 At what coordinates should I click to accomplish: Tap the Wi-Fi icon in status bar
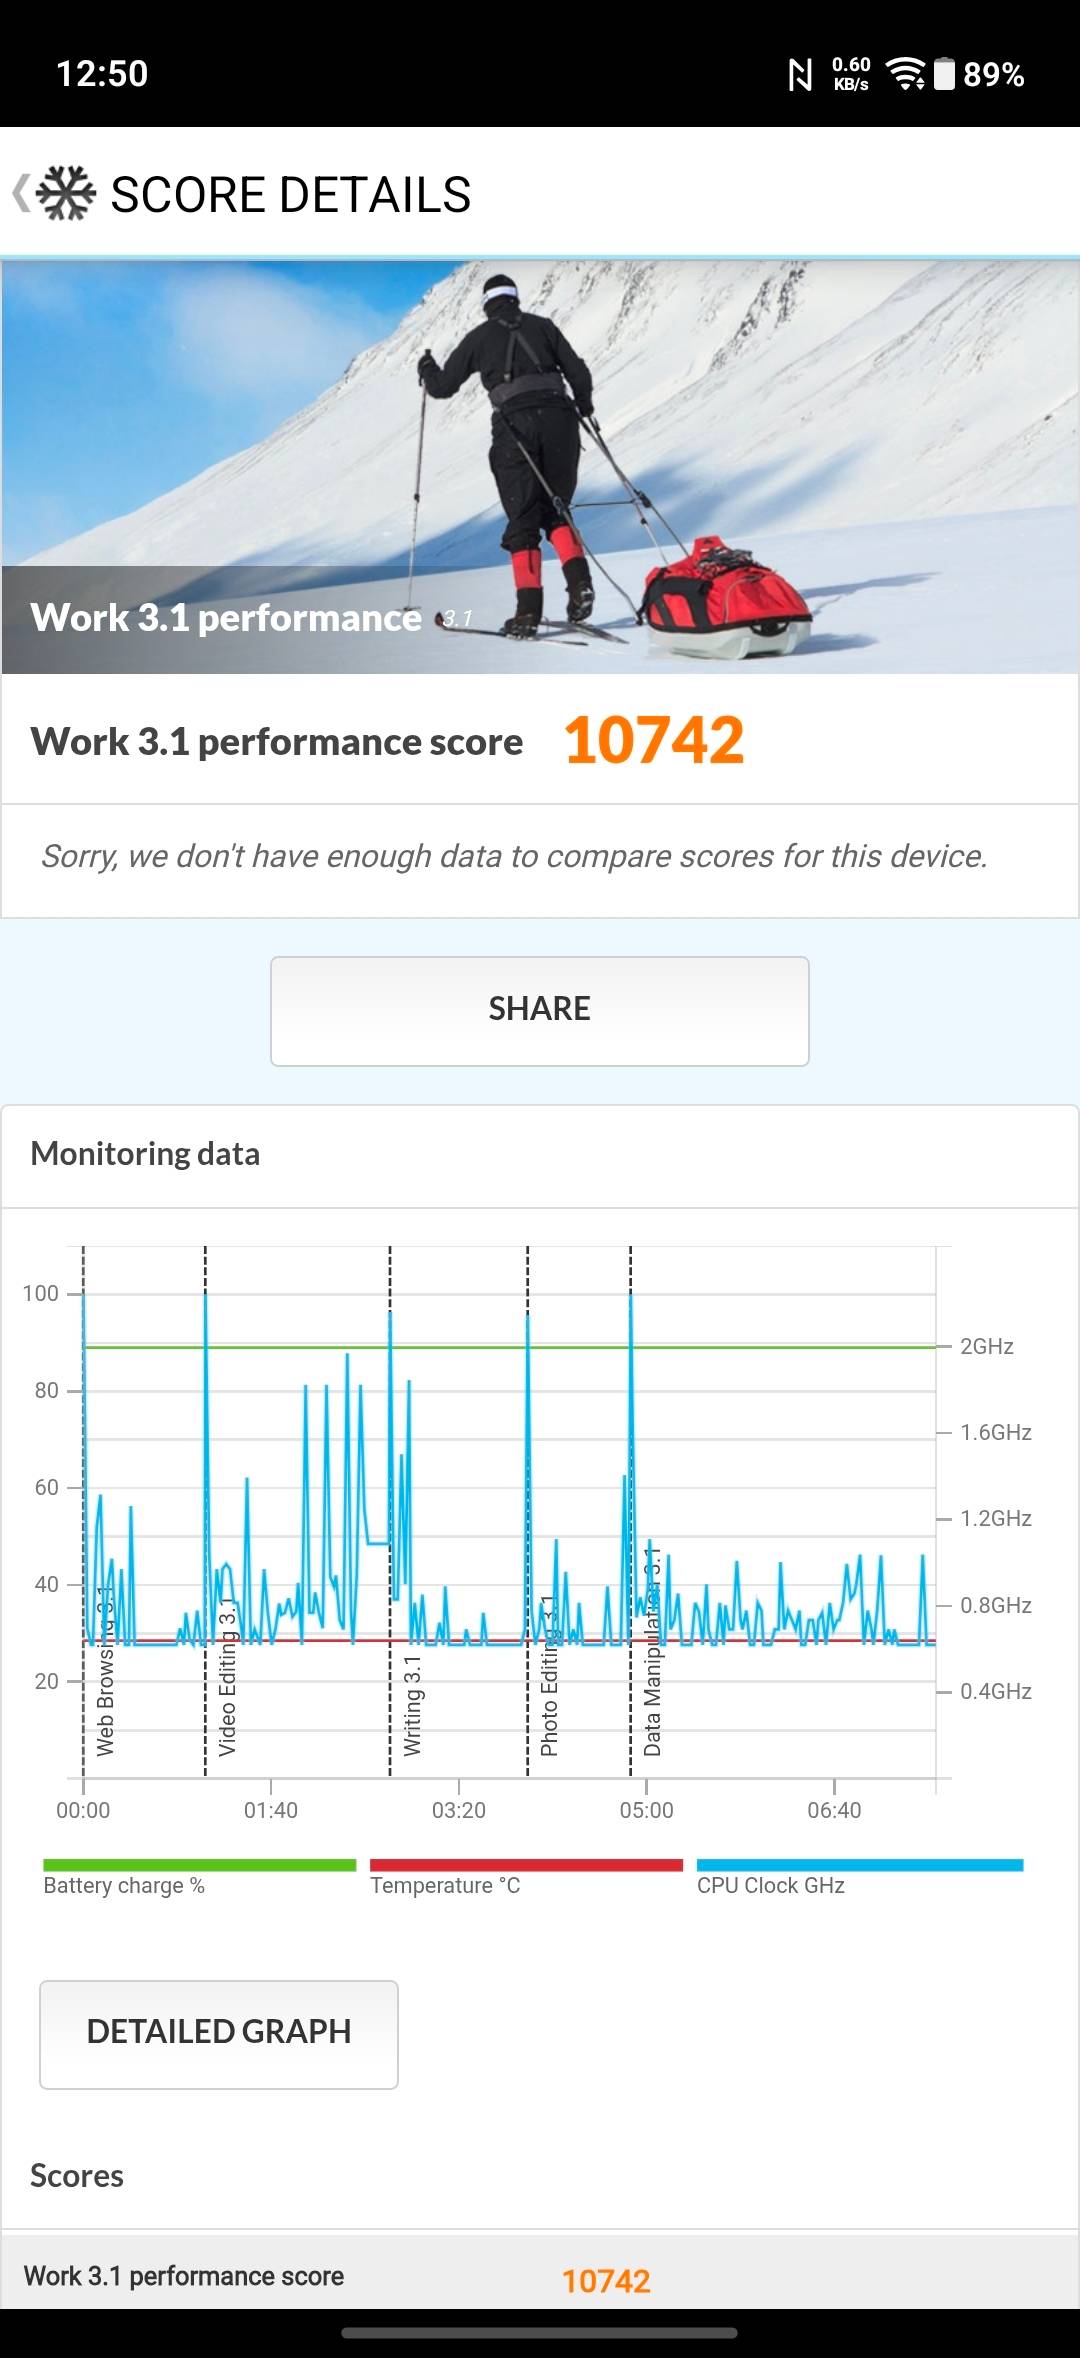[906, 74]
